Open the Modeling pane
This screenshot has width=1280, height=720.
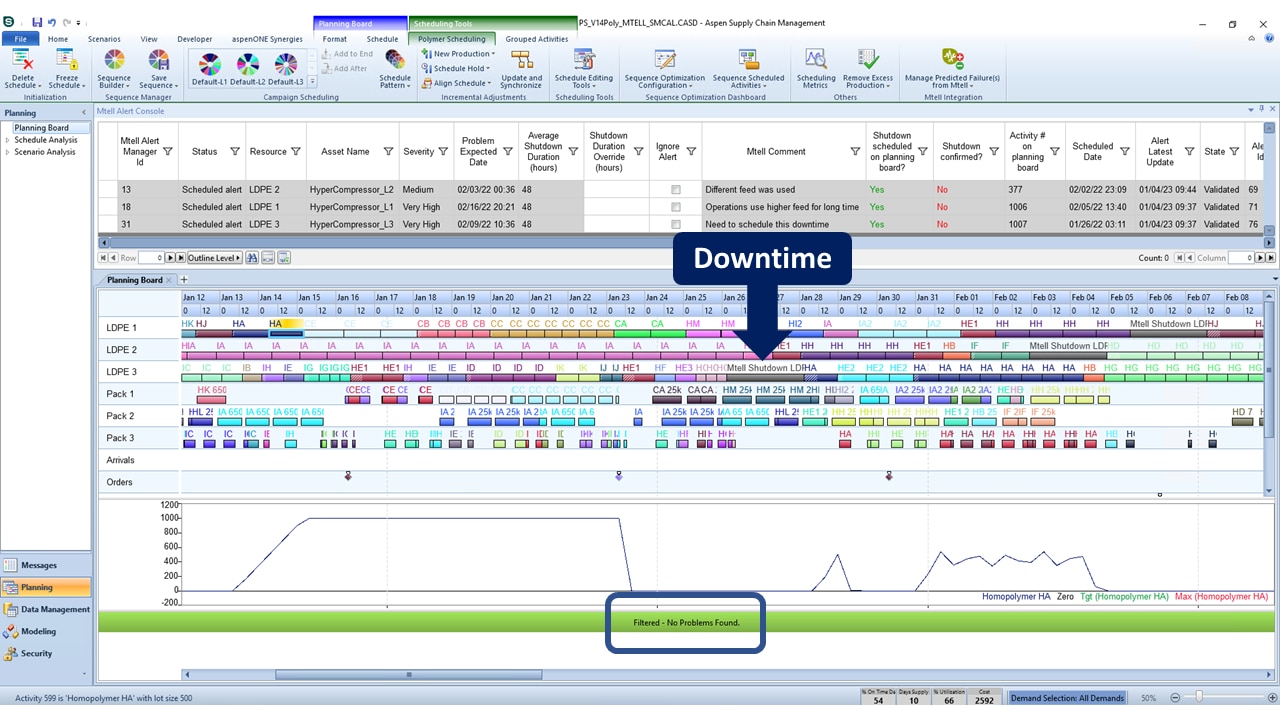46,631
